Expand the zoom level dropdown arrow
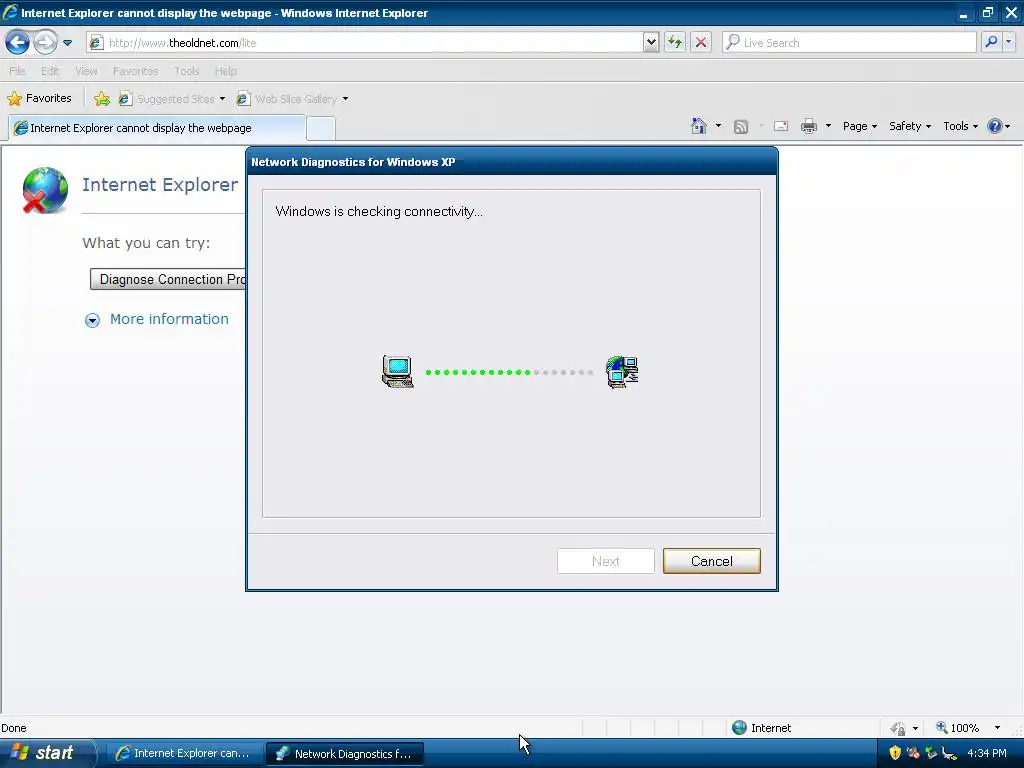The image size is (1024, 768). pyautogui.click(x=997, y=728)
